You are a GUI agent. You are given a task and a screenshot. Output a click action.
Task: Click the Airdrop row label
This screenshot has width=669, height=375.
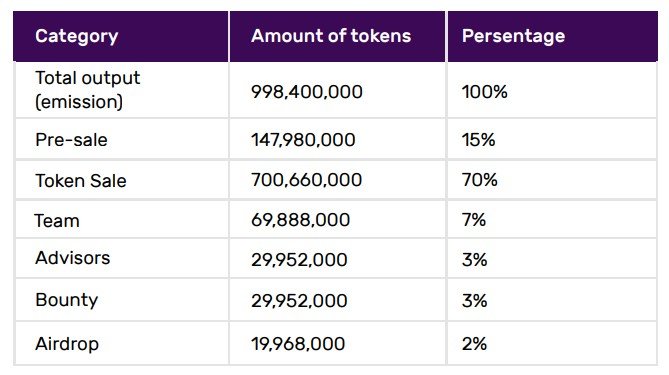tap(67, 344)
